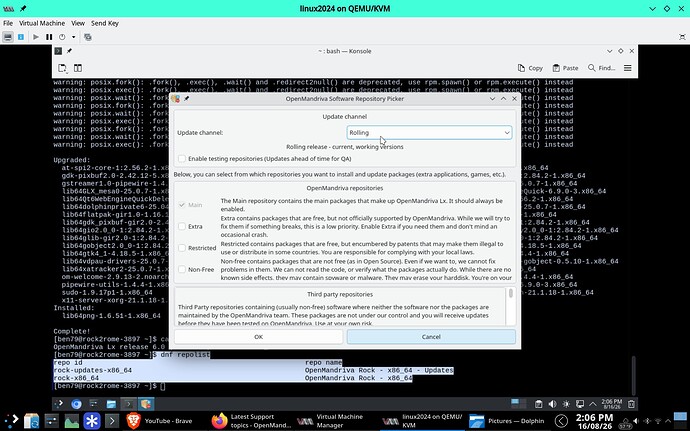The height and width of the screenshot is (431, 690).
Task: Click the host taskbar round back arrow
Action: tap(561, 421)
